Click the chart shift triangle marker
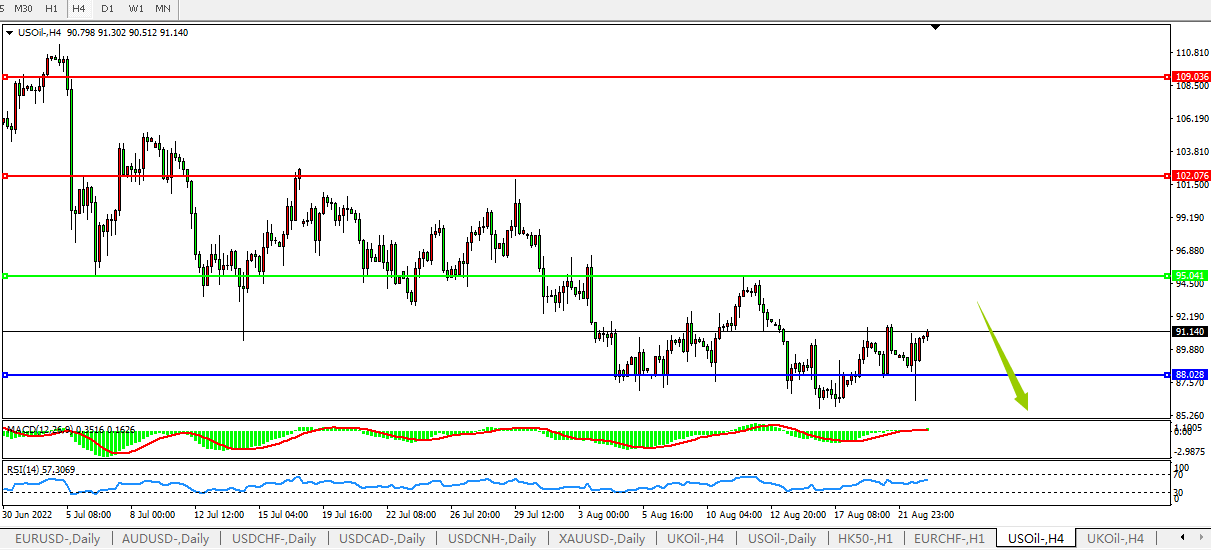The height and width of the screenshot is (550, 1211). tap(935, 28)
